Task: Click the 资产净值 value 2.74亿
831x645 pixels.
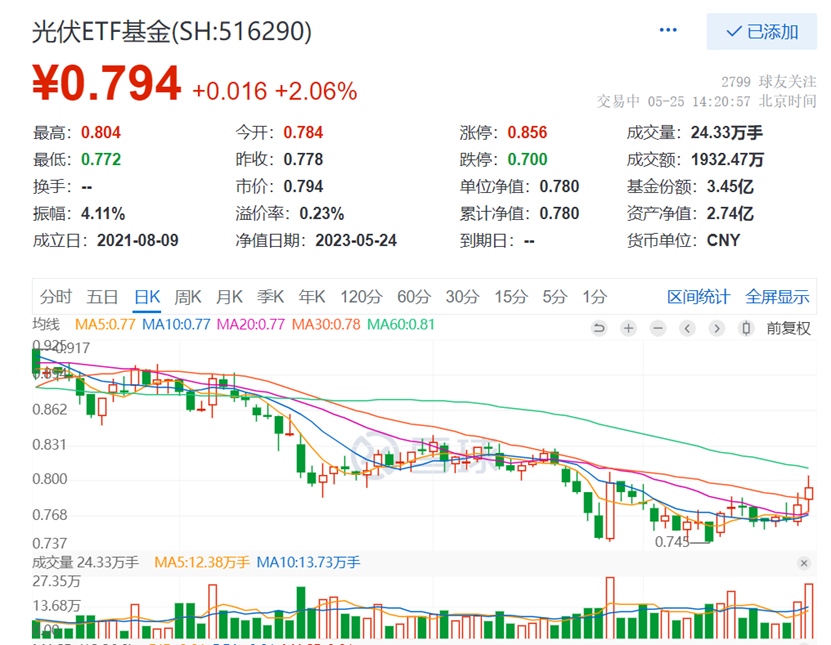Action: pyautogui.click(x=730, y=214)
